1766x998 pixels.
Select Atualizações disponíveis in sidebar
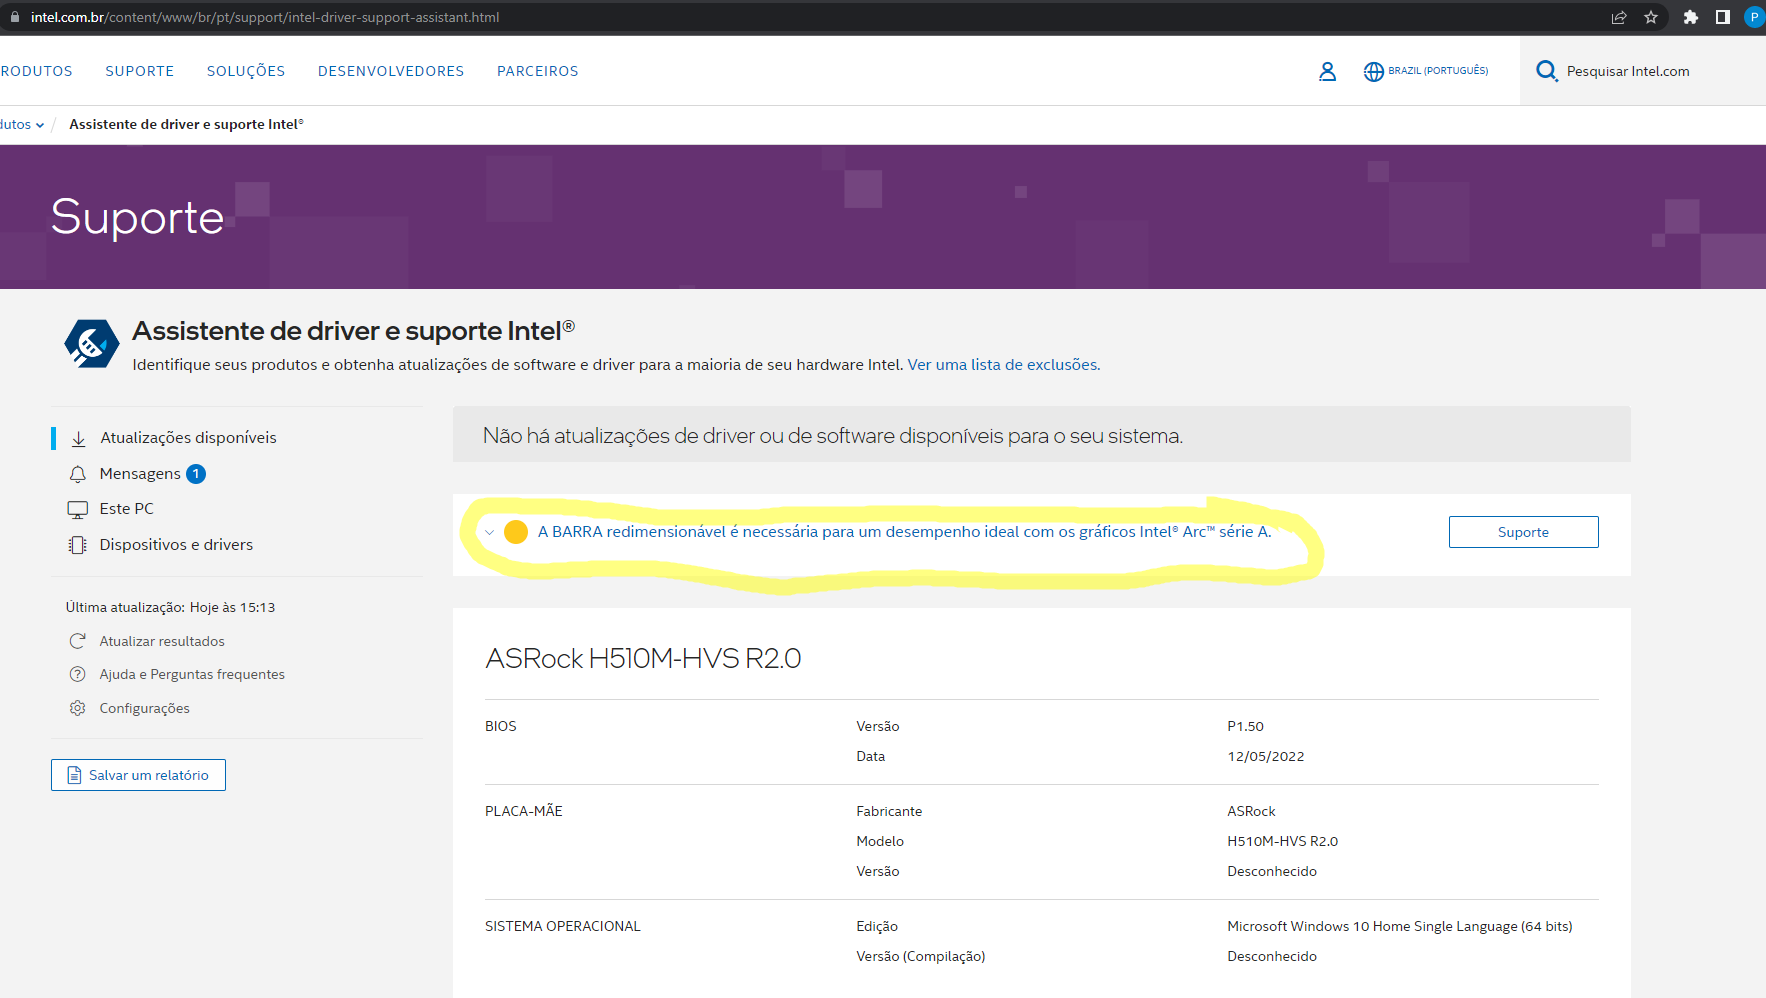[x=188, y=438]
